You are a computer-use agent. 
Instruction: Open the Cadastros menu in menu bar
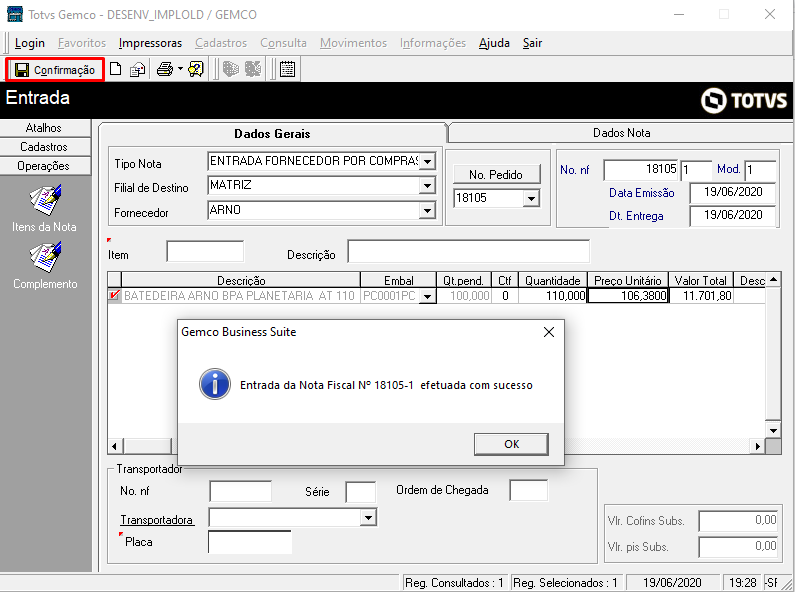coord(221,43)
